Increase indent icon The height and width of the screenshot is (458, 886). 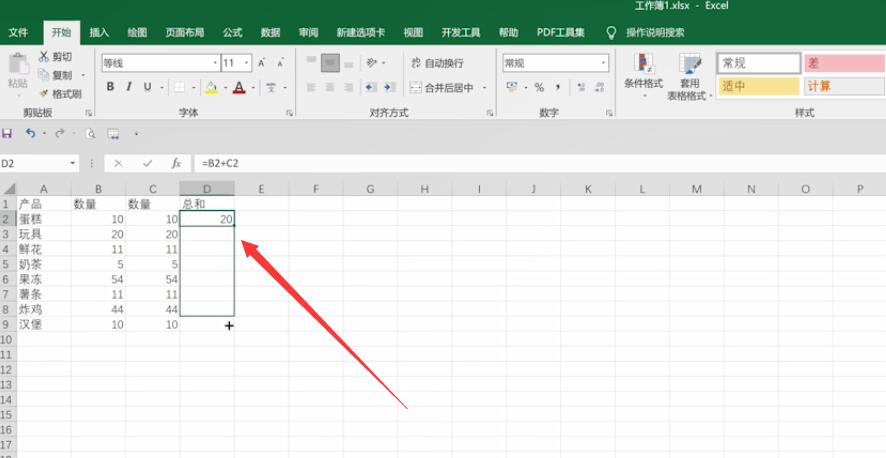(x=389, y=88)
